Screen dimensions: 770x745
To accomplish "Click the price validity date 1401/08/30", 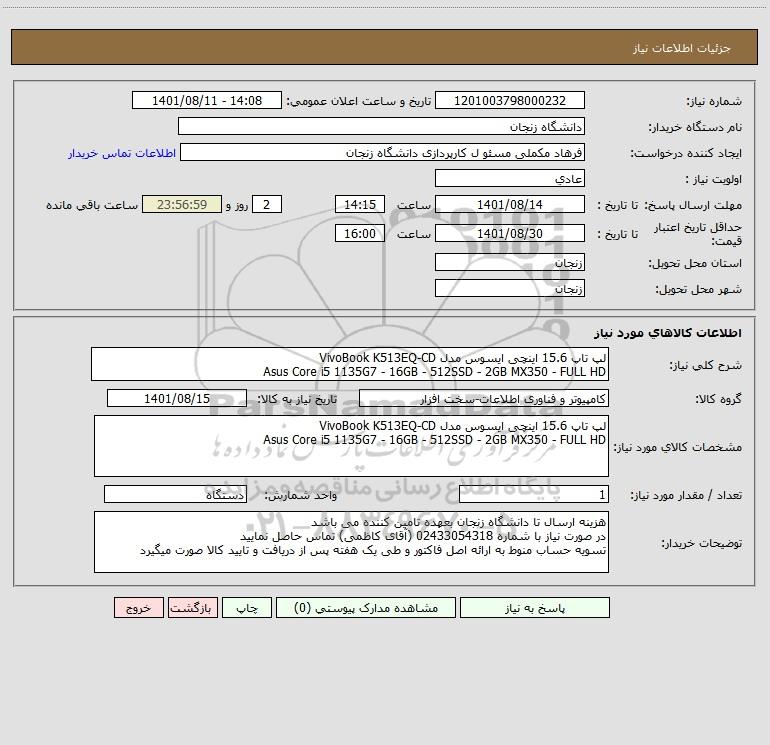I will [510, 233].
